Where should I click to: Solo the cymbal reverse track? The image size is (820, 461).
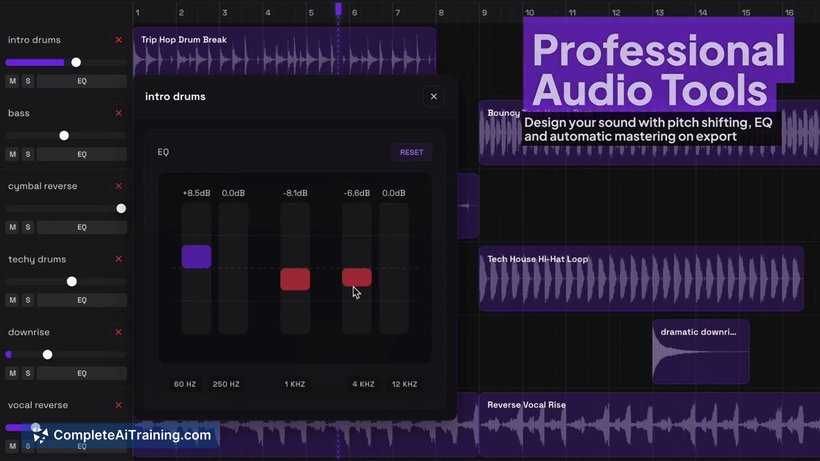pos(28,227)
